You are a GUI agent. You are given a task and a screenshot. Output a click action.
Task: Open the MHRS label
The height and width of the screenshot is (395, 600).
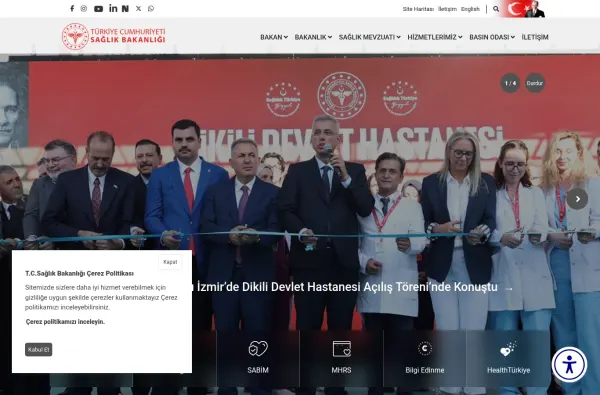341,370
